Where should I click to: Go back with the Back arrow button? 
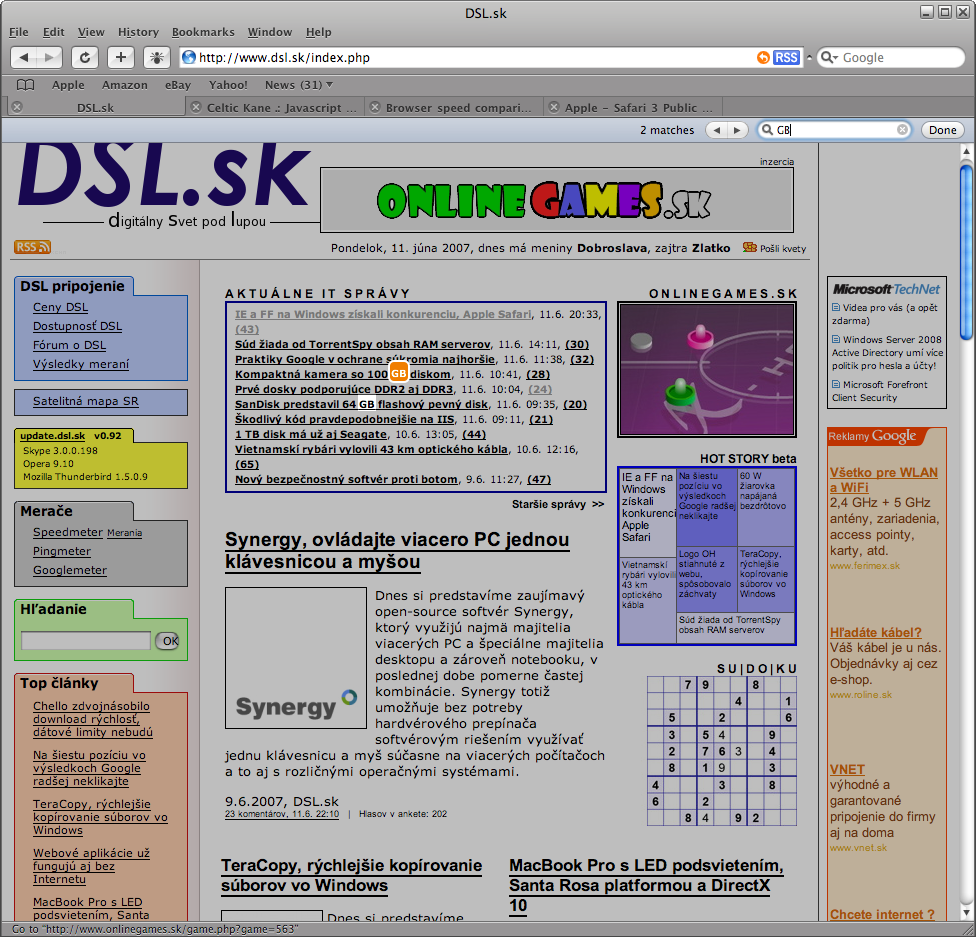[24, 57]
